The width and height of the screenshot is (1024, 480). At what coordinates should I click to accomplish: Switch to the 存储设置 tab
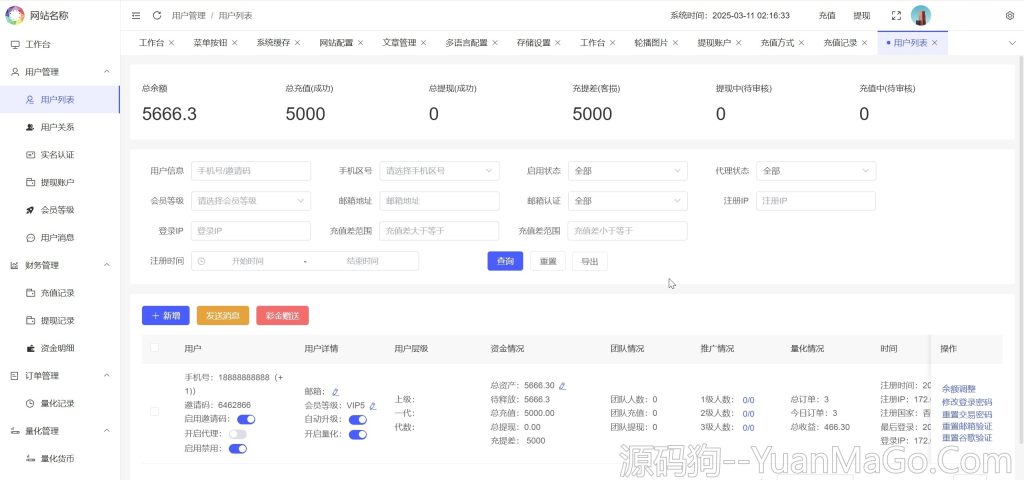coord(534,42)
